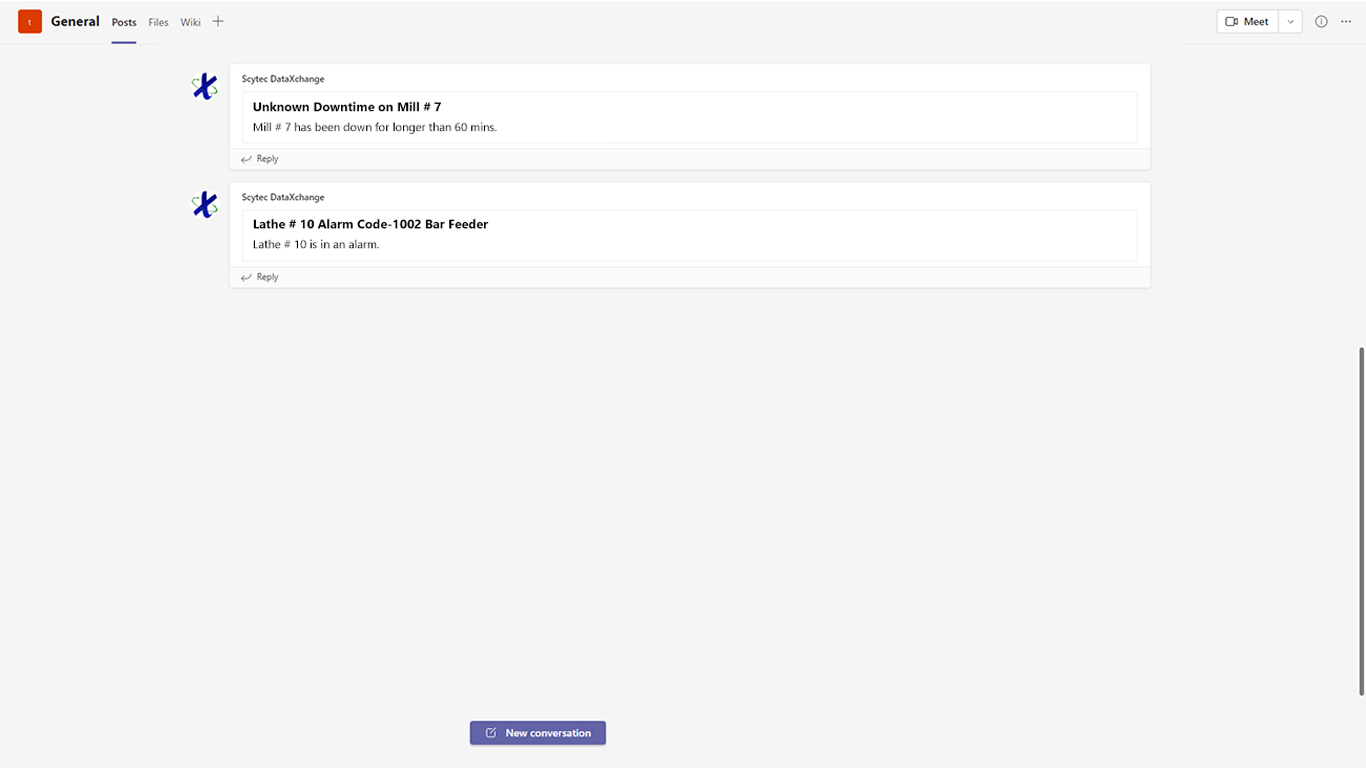The width and height of the screenshot is (1366, 768).
Task: Reply to the Mill # 7 downtime post
Action: click(261, 159)
